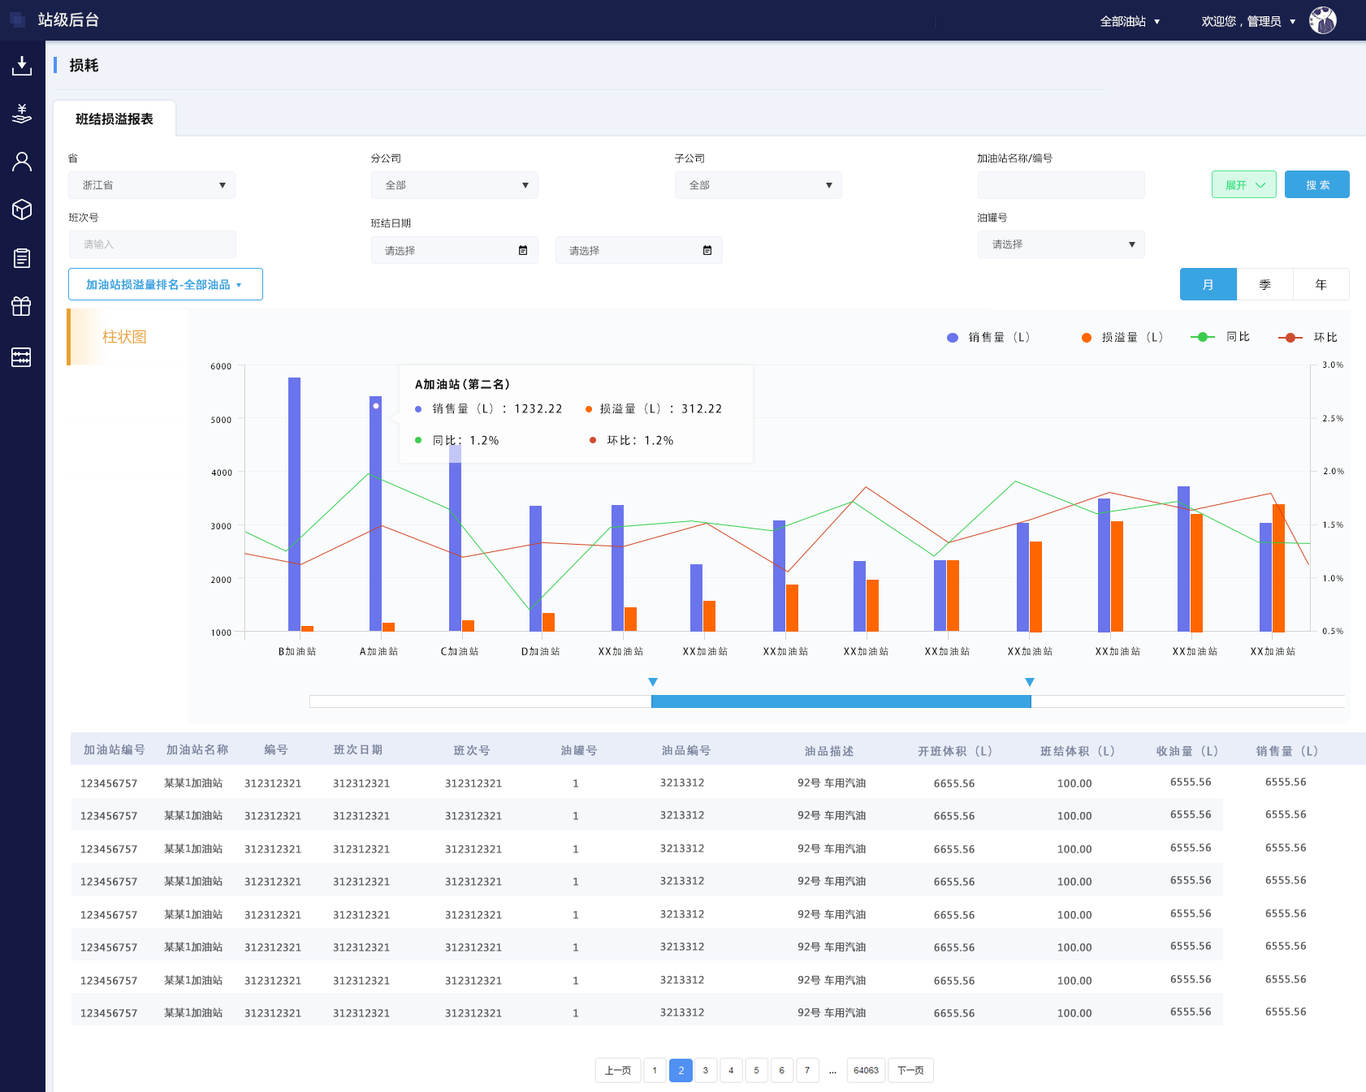Screen dimensions: 1366x1092
Task: Jump to last page 64063
Action: click(866, 1070)
